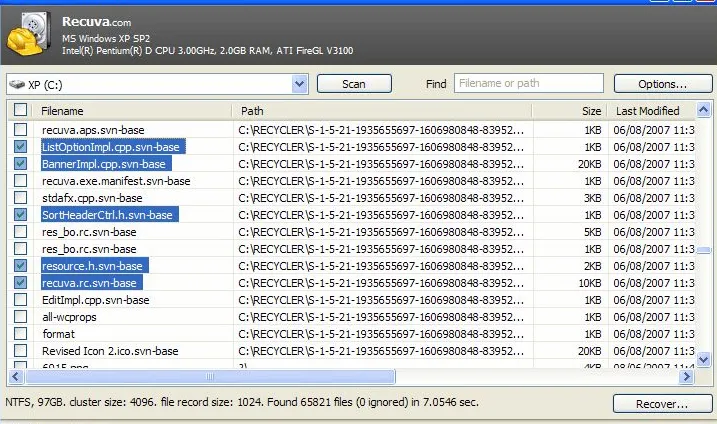Select the stdafx.cpp.svn-base filename
This screenshot has height=424, width=717.
click(92, 198)
